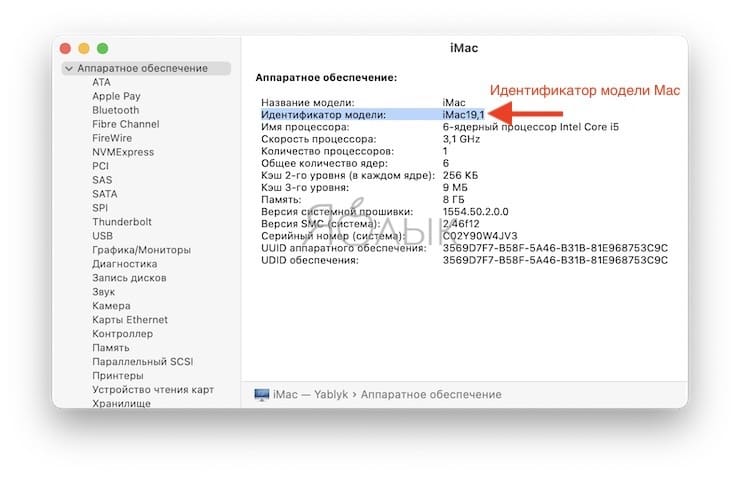Select FireWire in the sidebar
Viewport: 740px width, 477px height.
pyautogui.click(x=112, y=138)
